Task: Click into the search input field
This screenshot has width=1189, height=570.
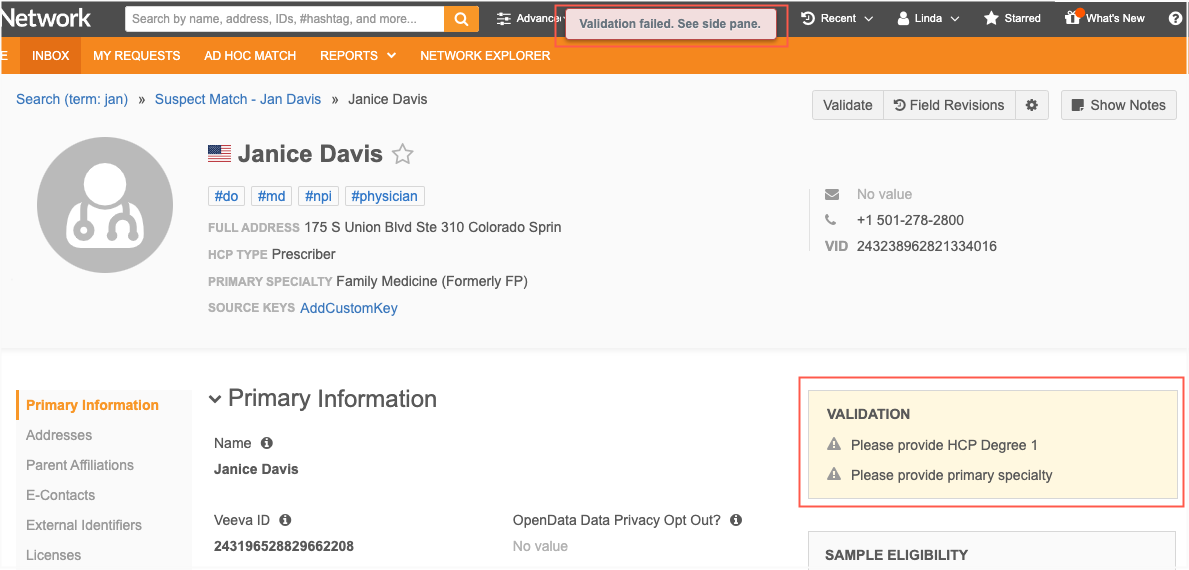Action: tap(285, 19)
